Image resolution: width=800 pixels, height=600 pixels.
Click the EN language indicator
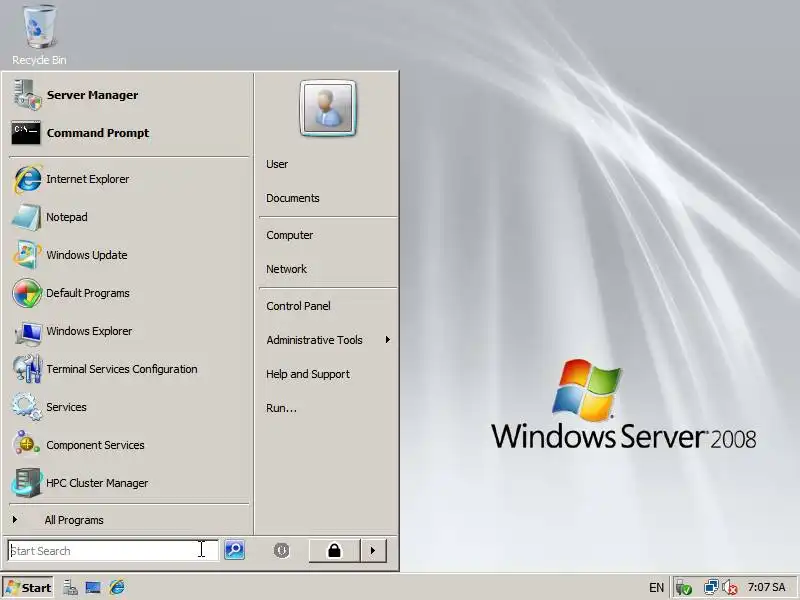pyautogui.click(x=656, y=588)
